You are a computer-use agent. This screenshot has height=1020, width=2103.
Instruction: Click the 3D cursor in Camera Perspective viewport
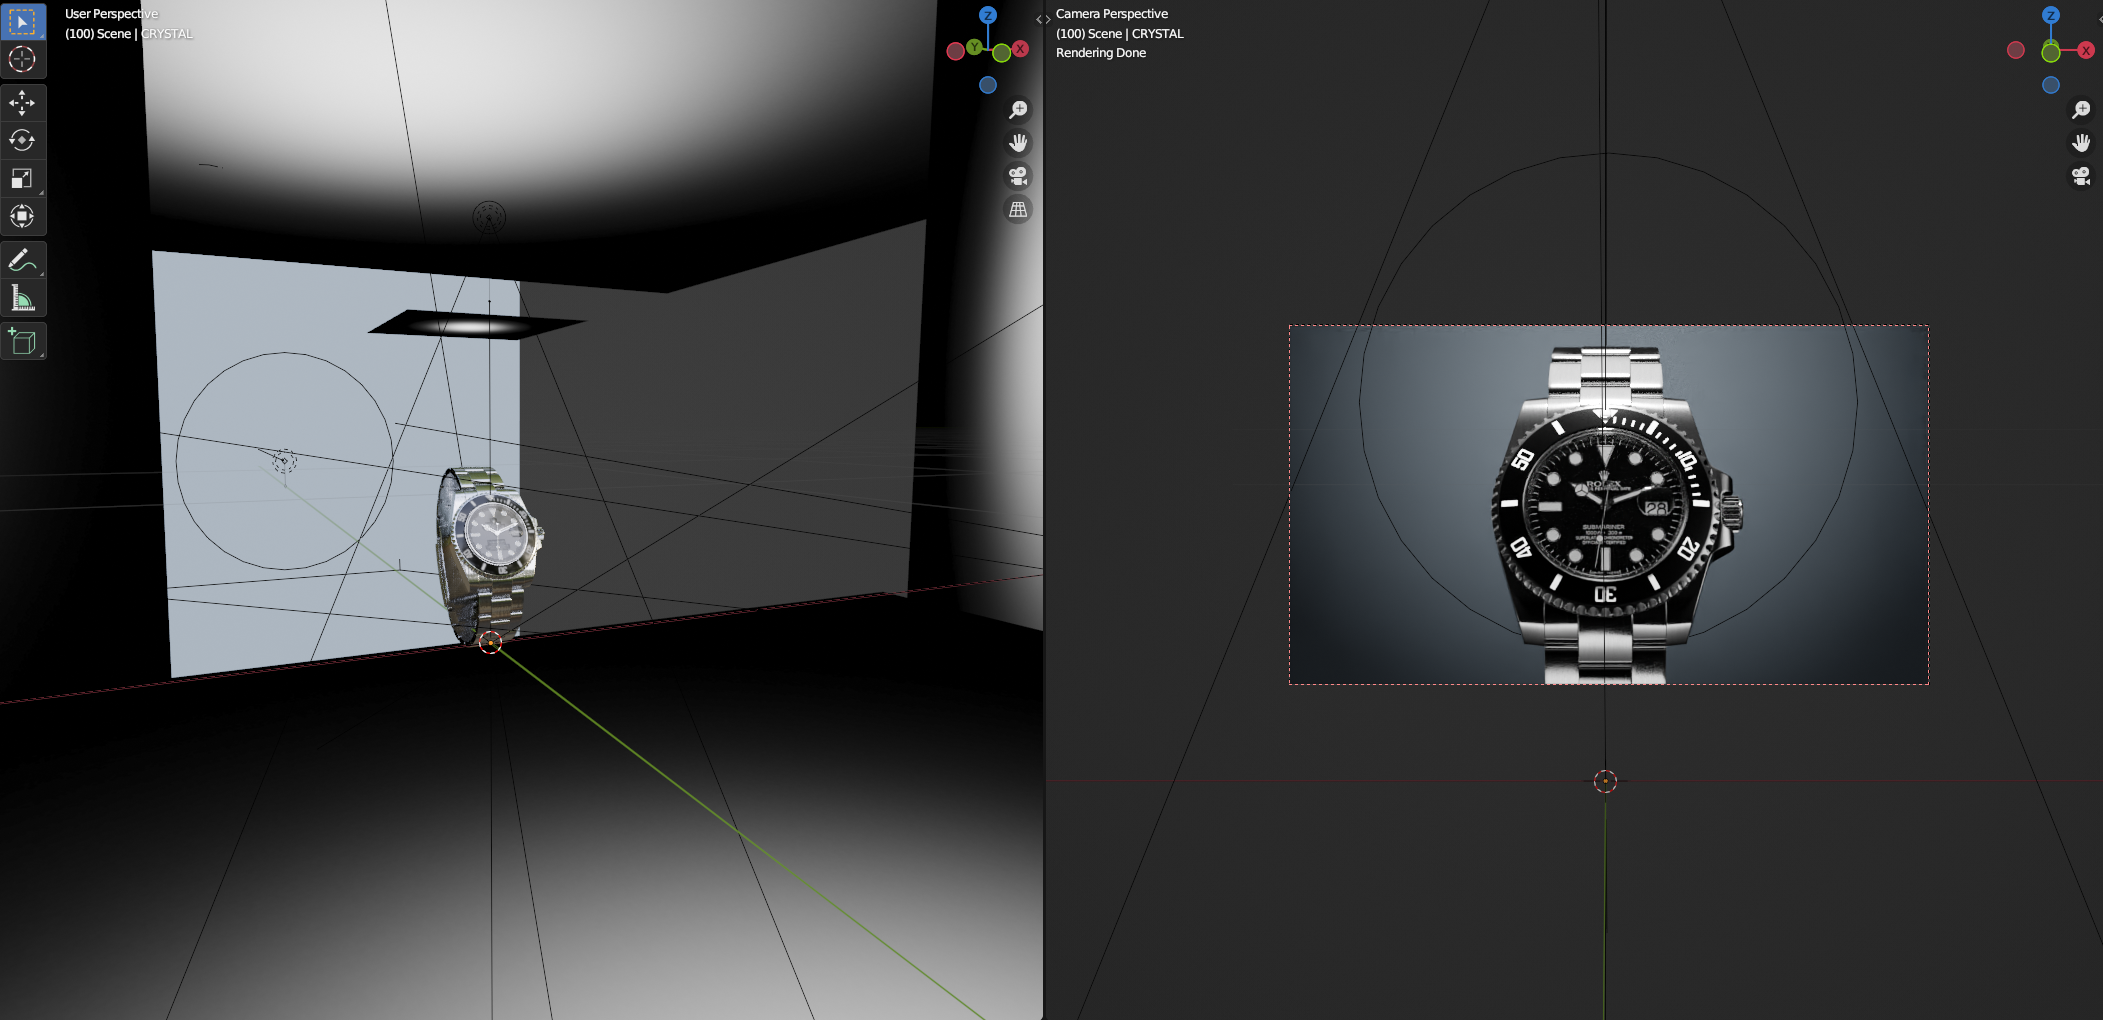click(1605, 781)
